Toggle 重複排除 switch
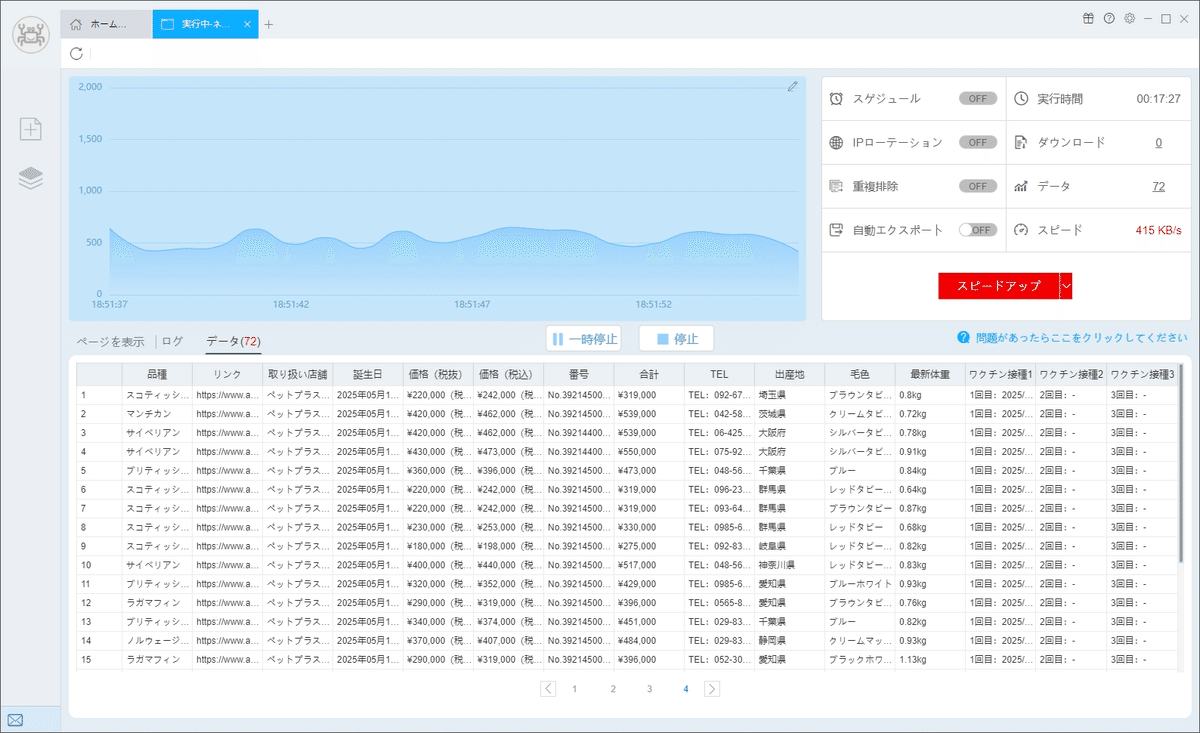The width and height of the screenshot is (1200, 733). point(978,186)
